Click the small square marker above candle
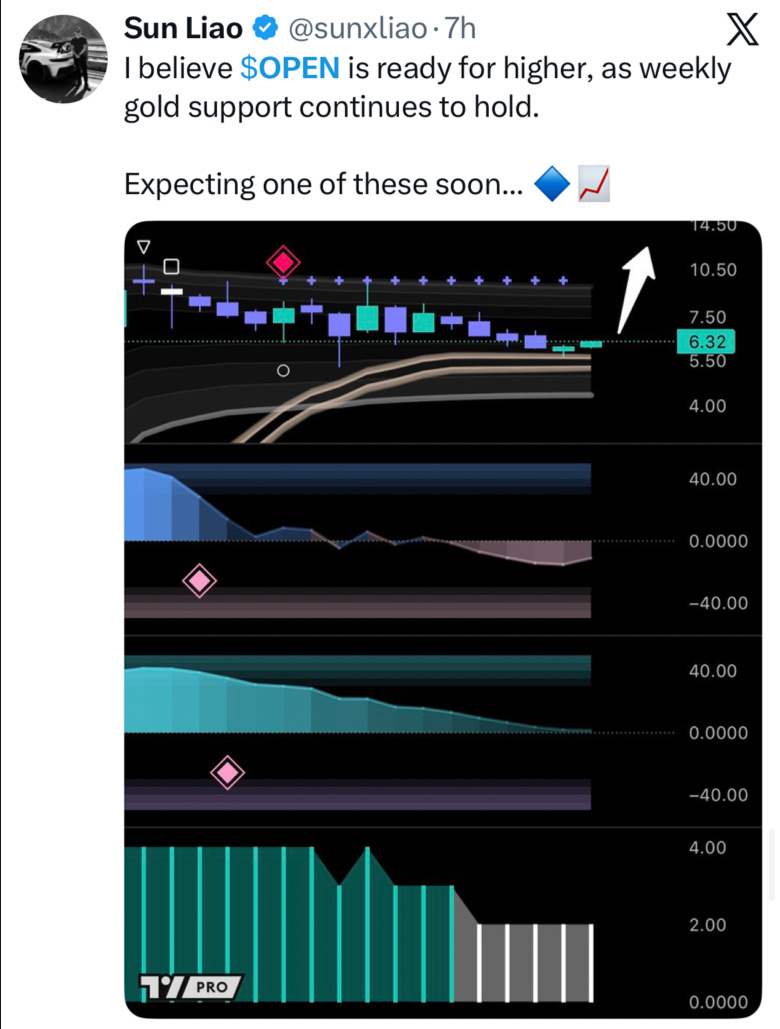The width and height of the screenshot is (780, 1029). [171, 266]
